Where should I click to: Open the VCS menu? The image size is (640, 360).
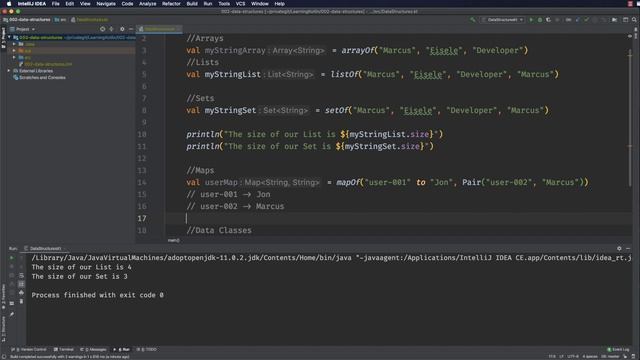(x=240, y=4)
